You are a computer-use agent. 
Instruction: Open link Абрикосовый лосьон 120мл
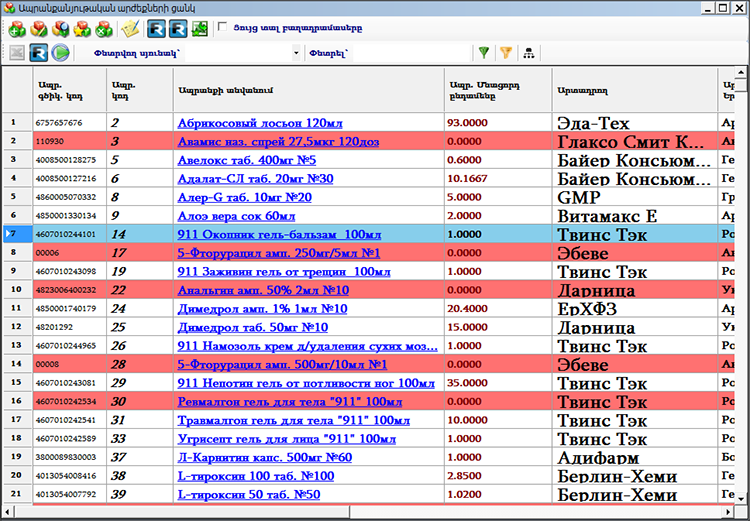[260, 123]
